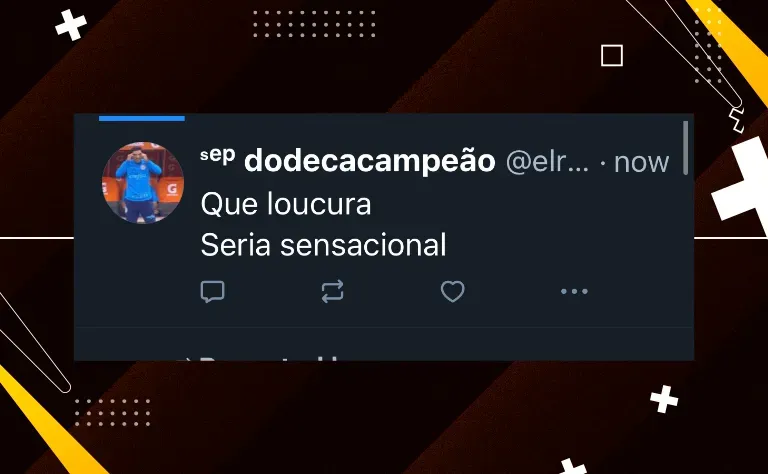Click the small 'sep' badge before the username
The height and width of the screenshot is (474, 768).
(x=217, y=155)
